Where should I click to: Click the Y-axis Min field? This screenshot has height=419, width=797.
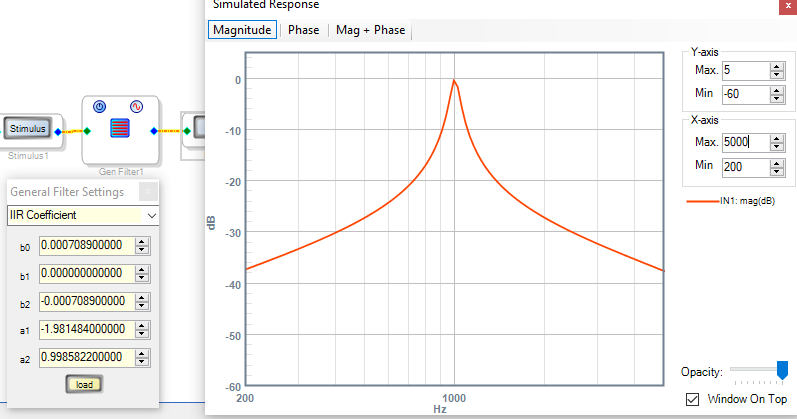point(746,94)
